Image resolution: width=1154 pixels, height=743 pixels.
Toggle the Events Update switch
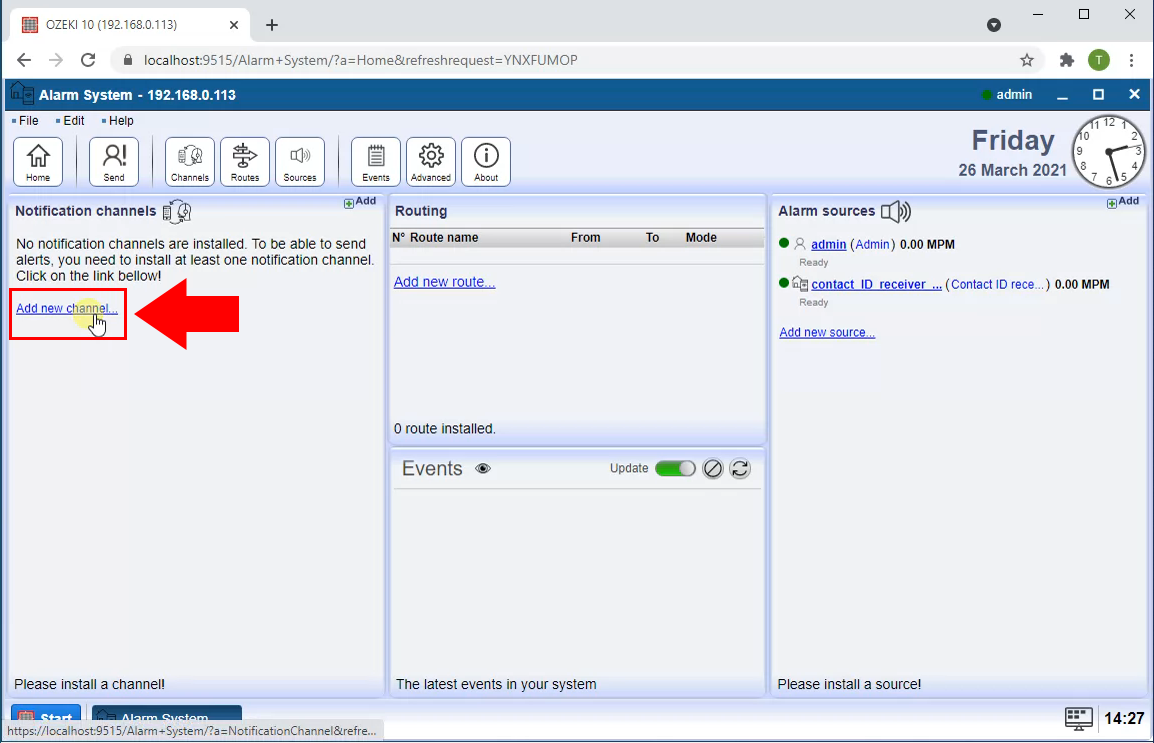click(675, 469)
